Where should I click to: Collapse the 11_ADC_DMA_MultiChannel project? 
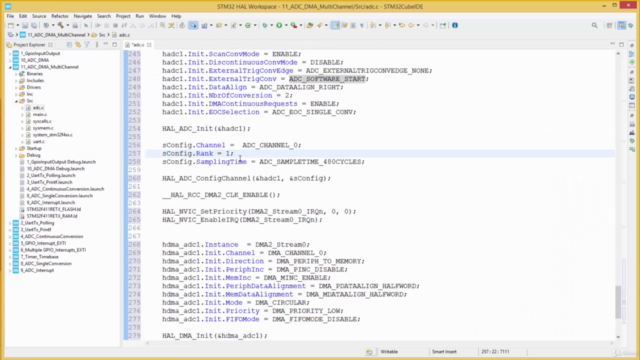(10, 67)
